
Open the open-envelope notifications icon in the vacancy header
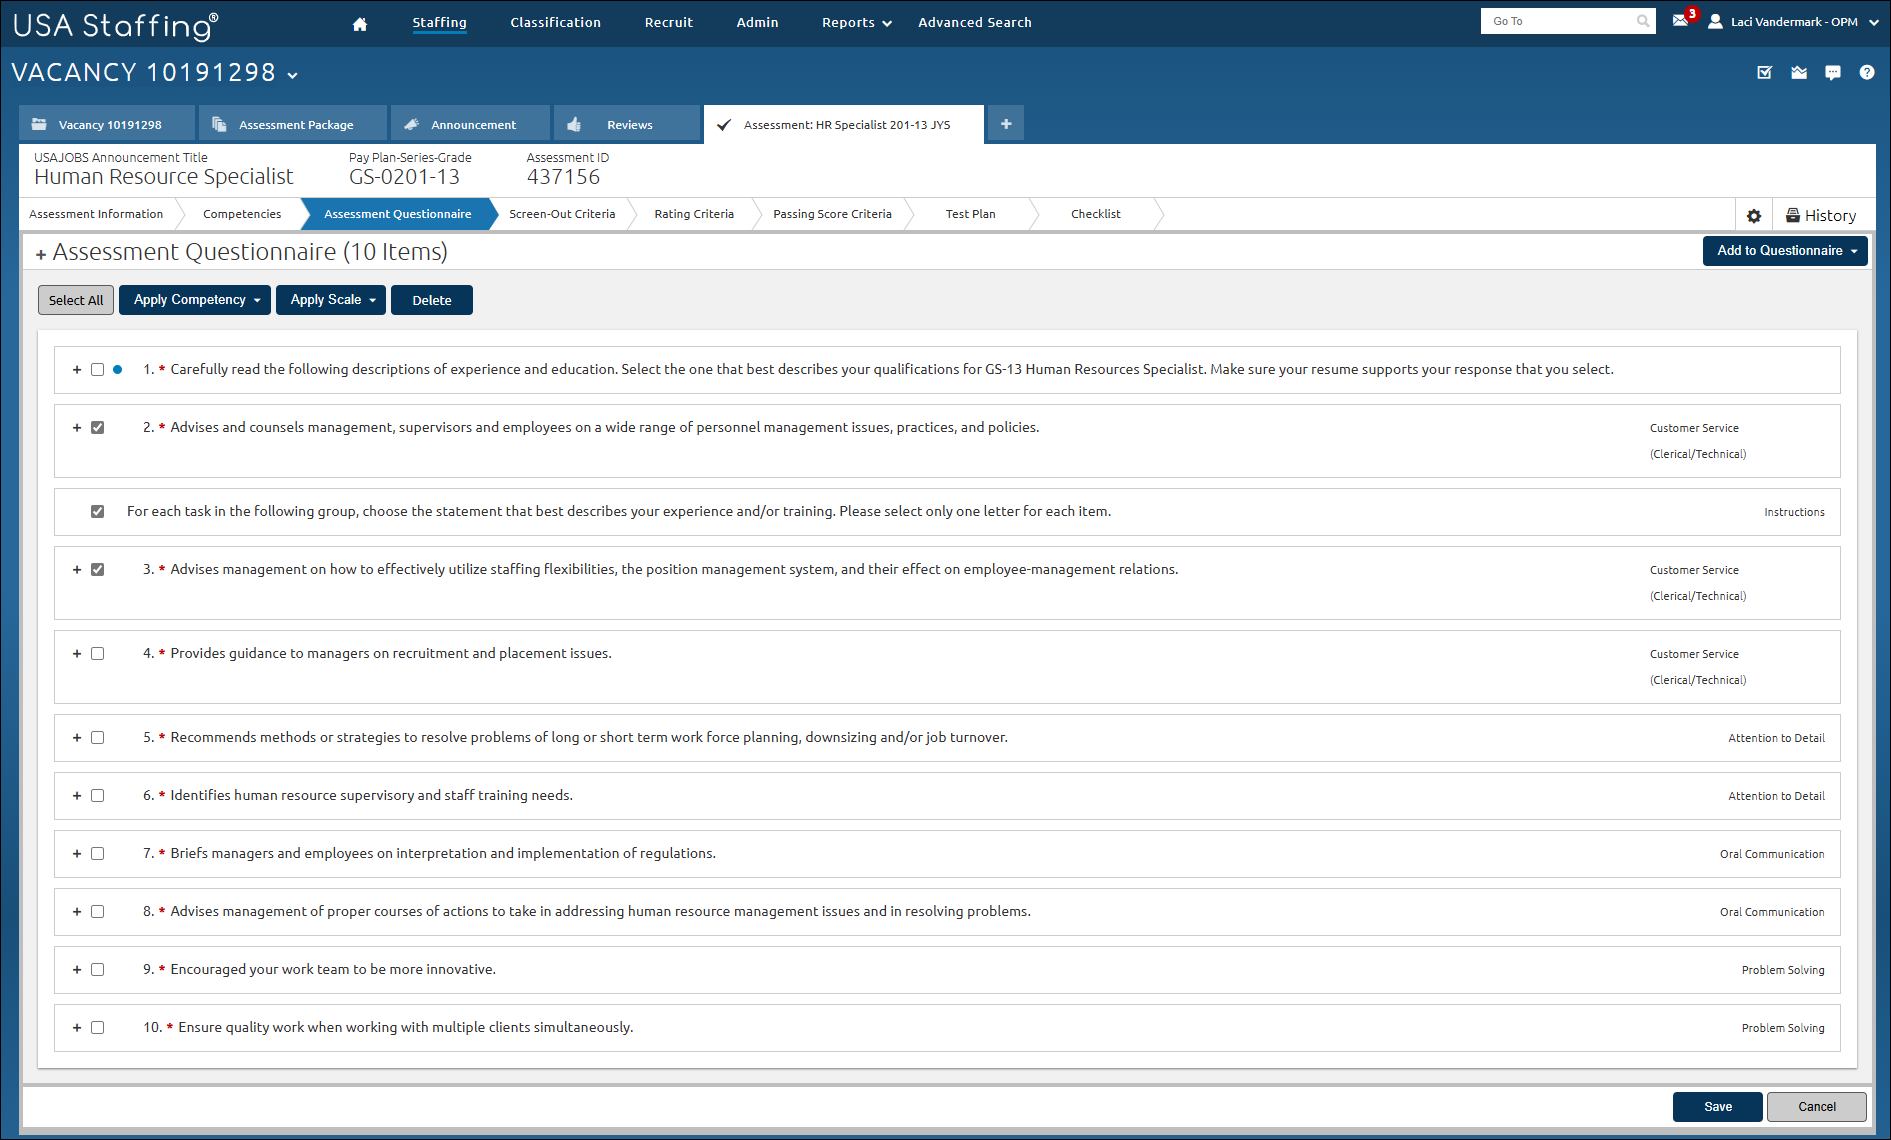1799,72
